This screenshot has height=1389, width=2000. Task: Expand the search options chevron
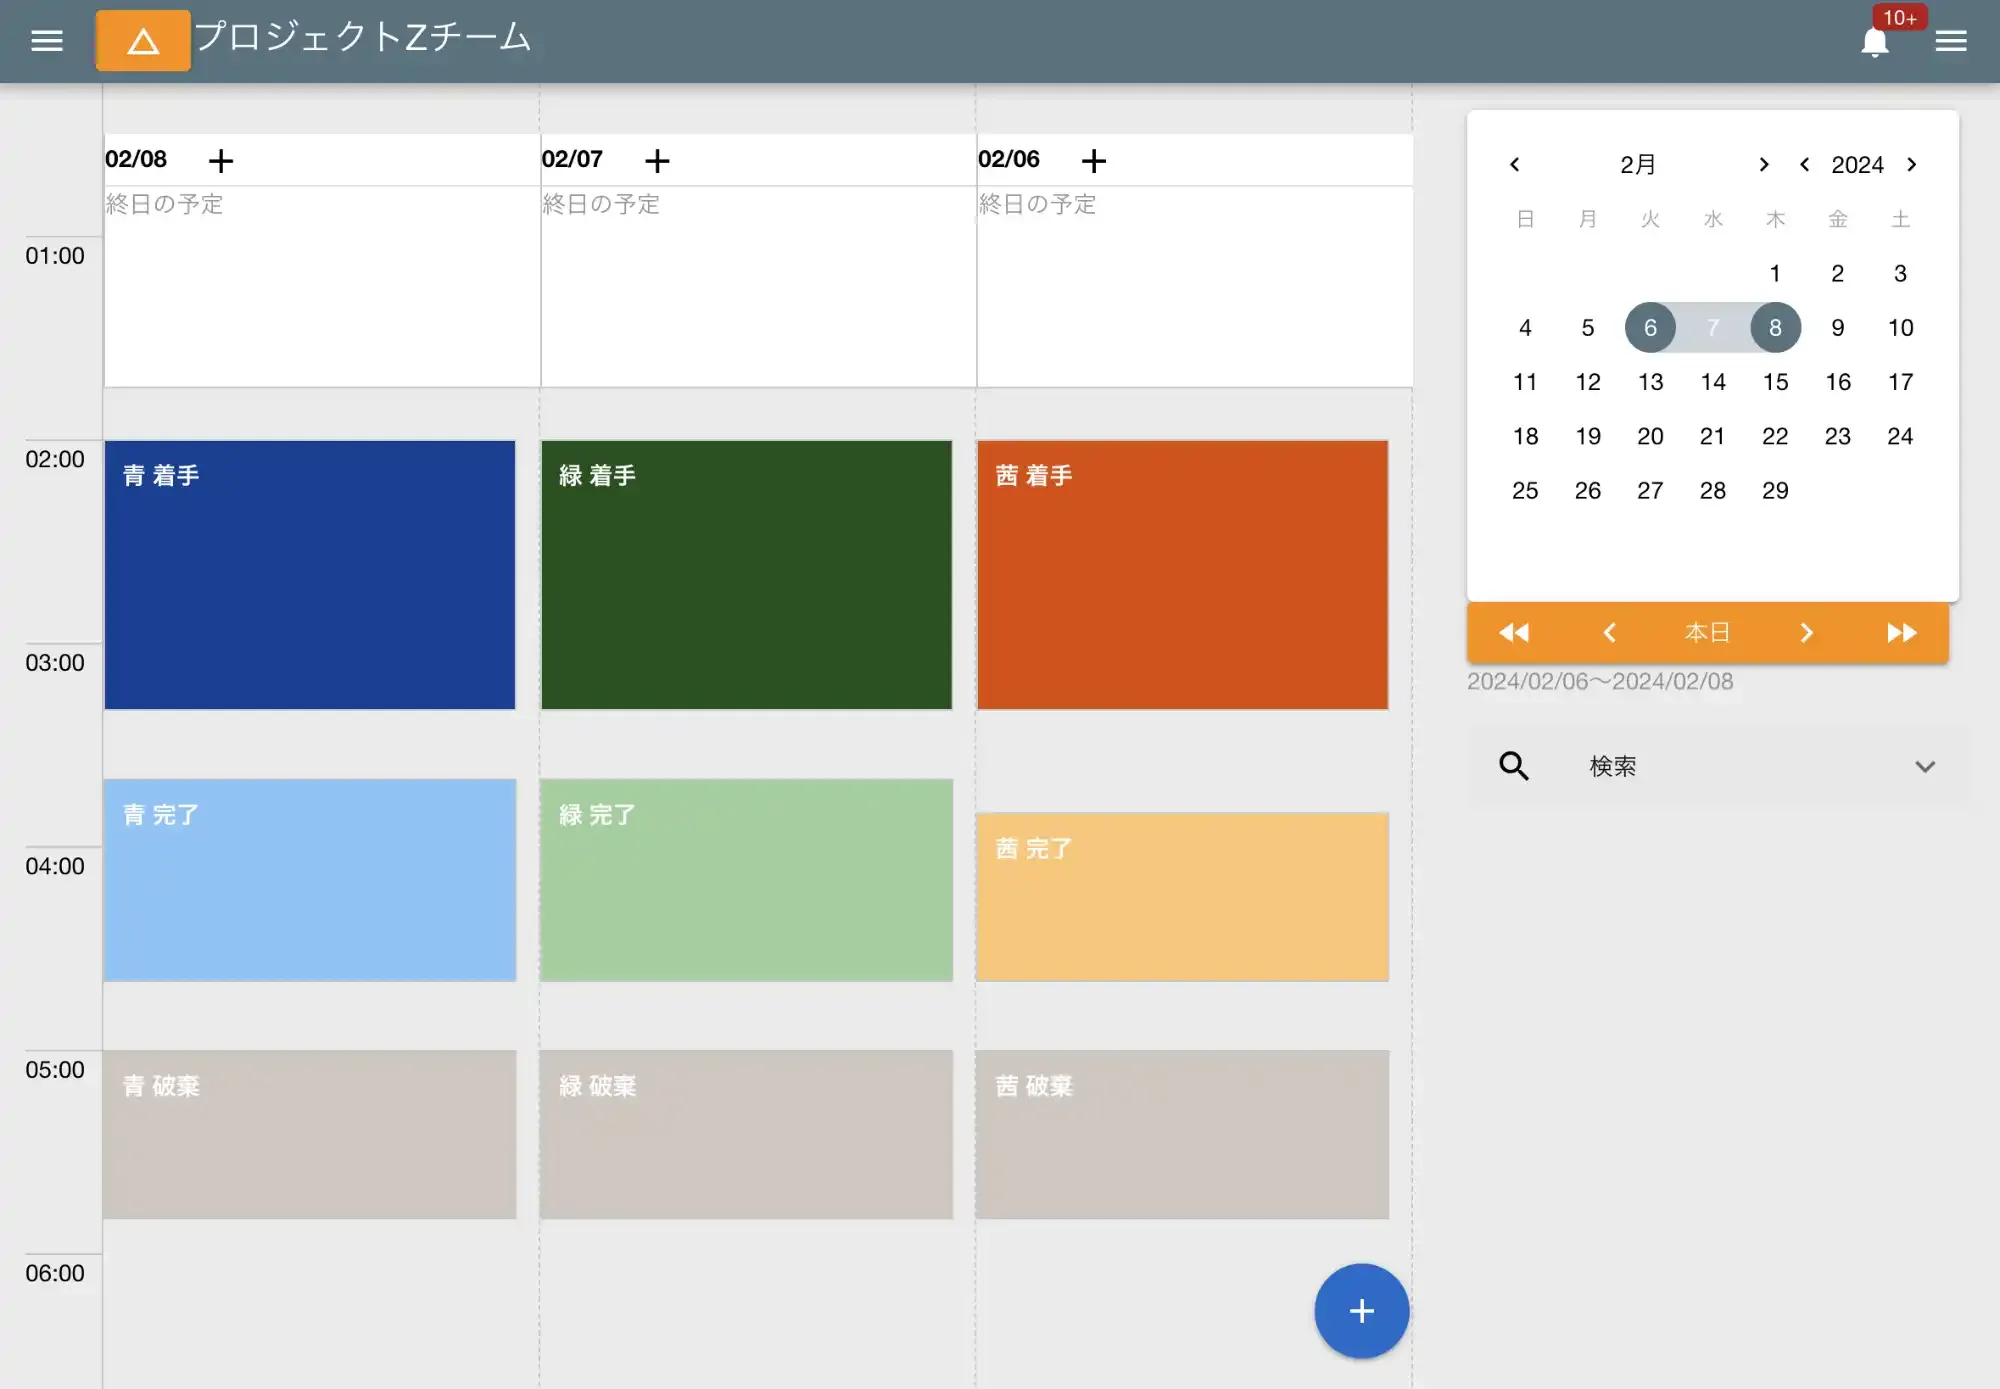point(1925,766)
